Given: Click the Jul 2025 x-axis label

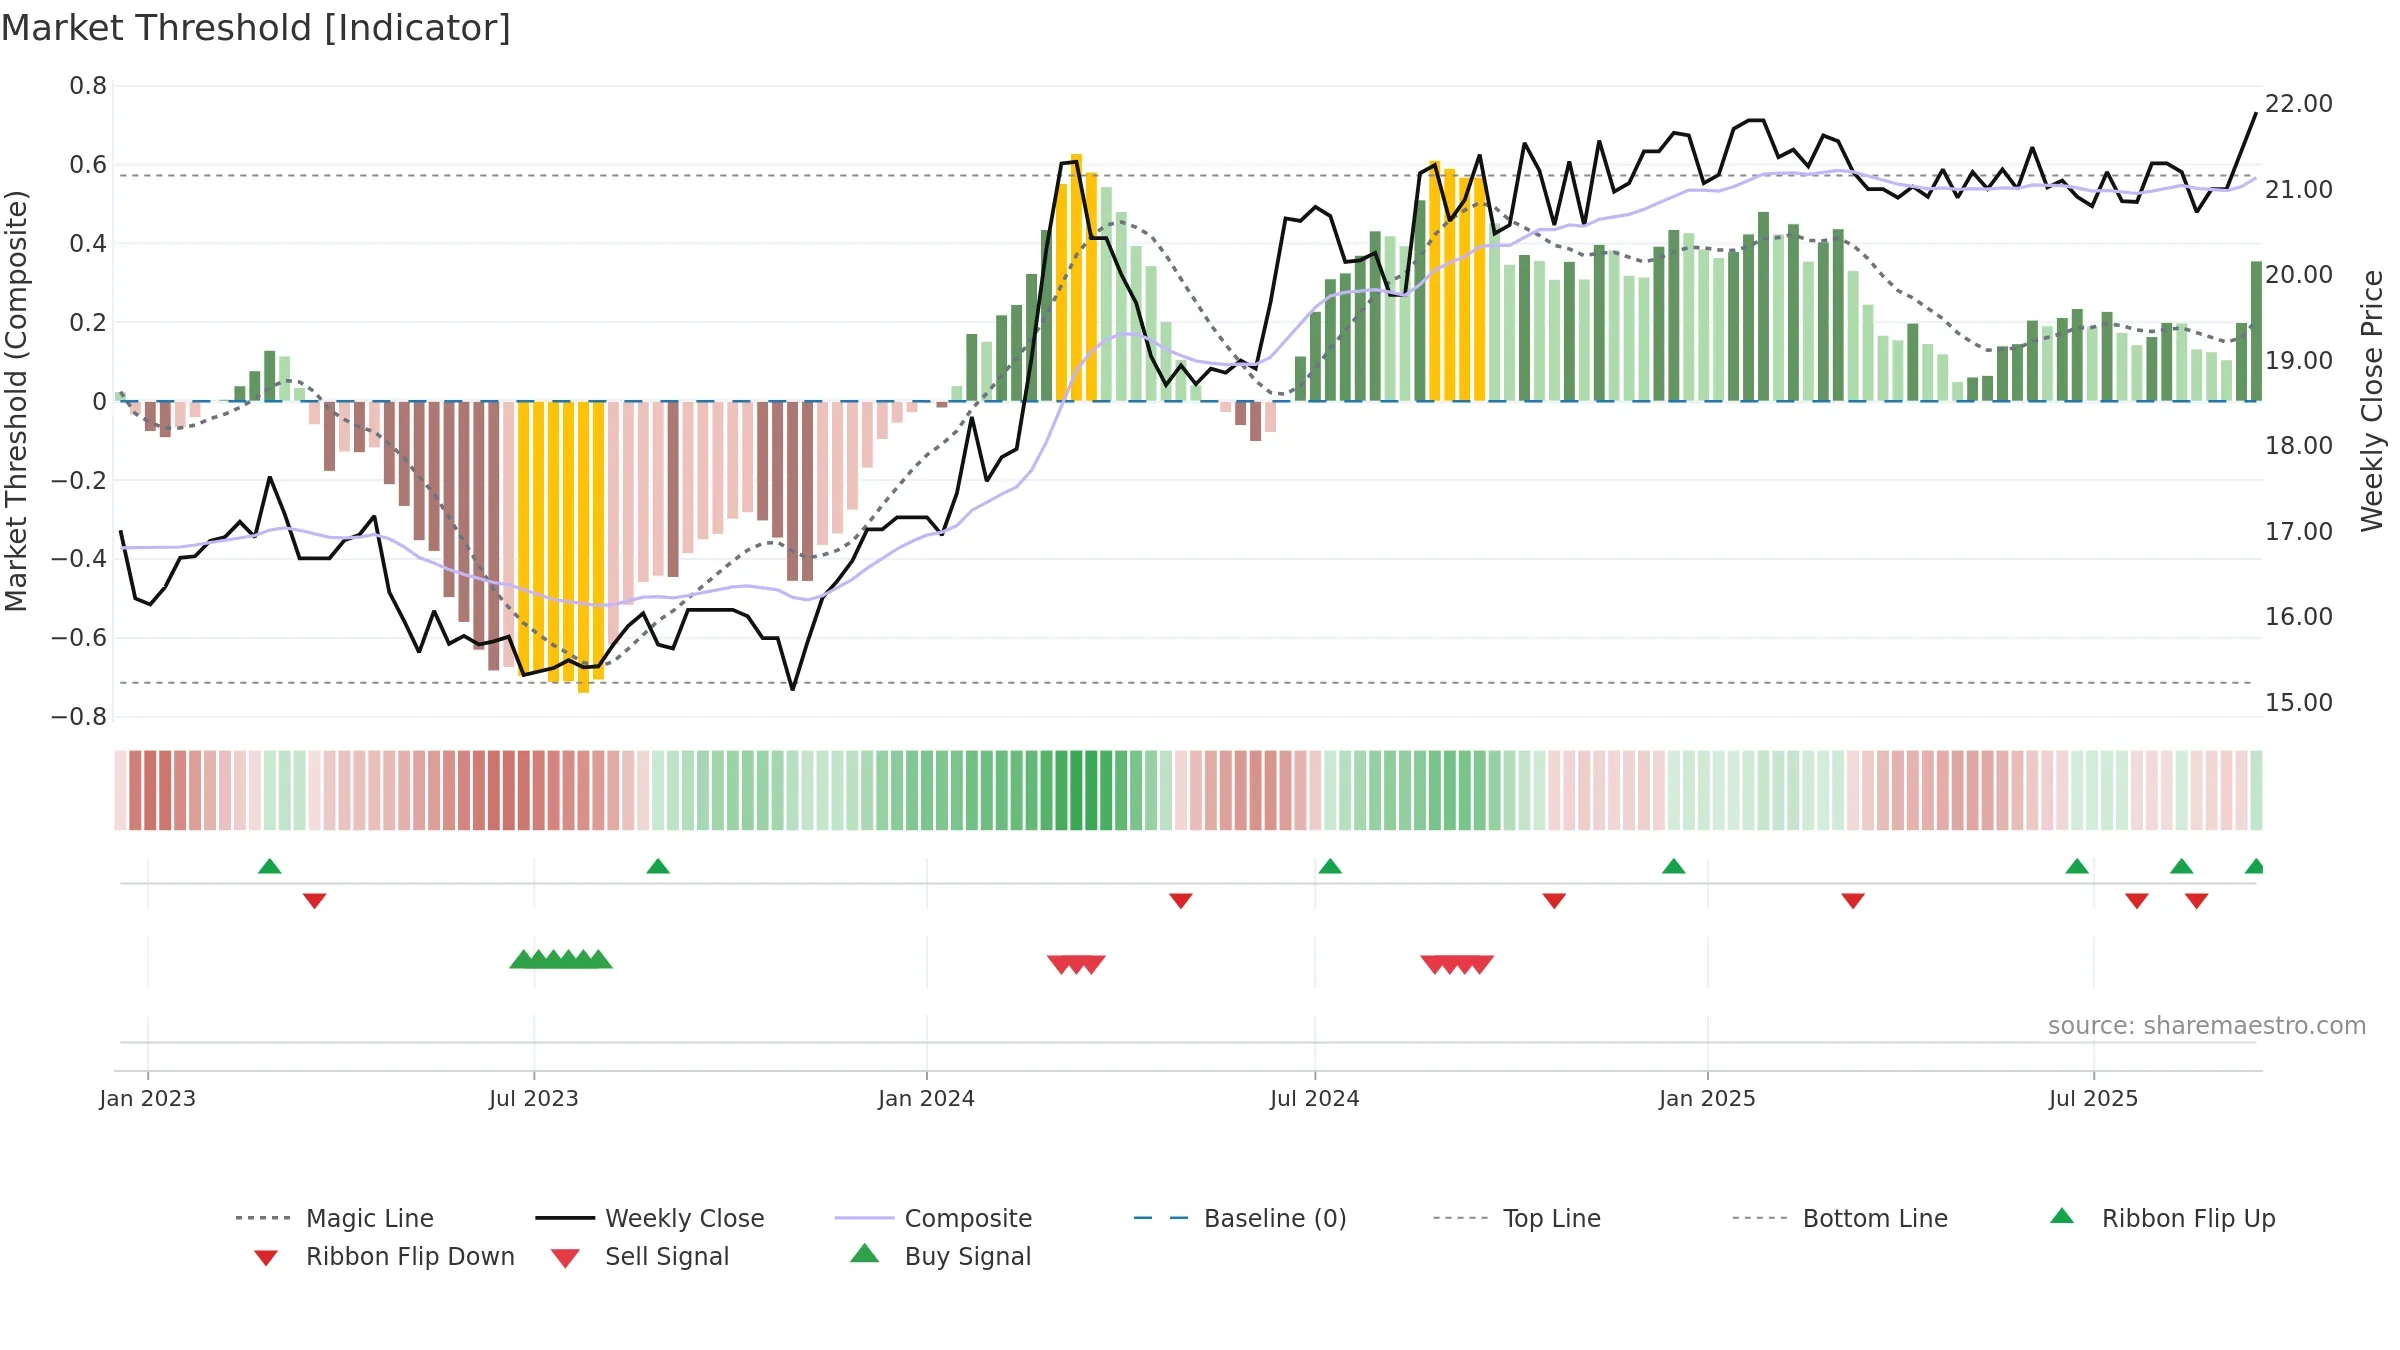Looking at the screenshot, I should [x=2094, y=1098].
